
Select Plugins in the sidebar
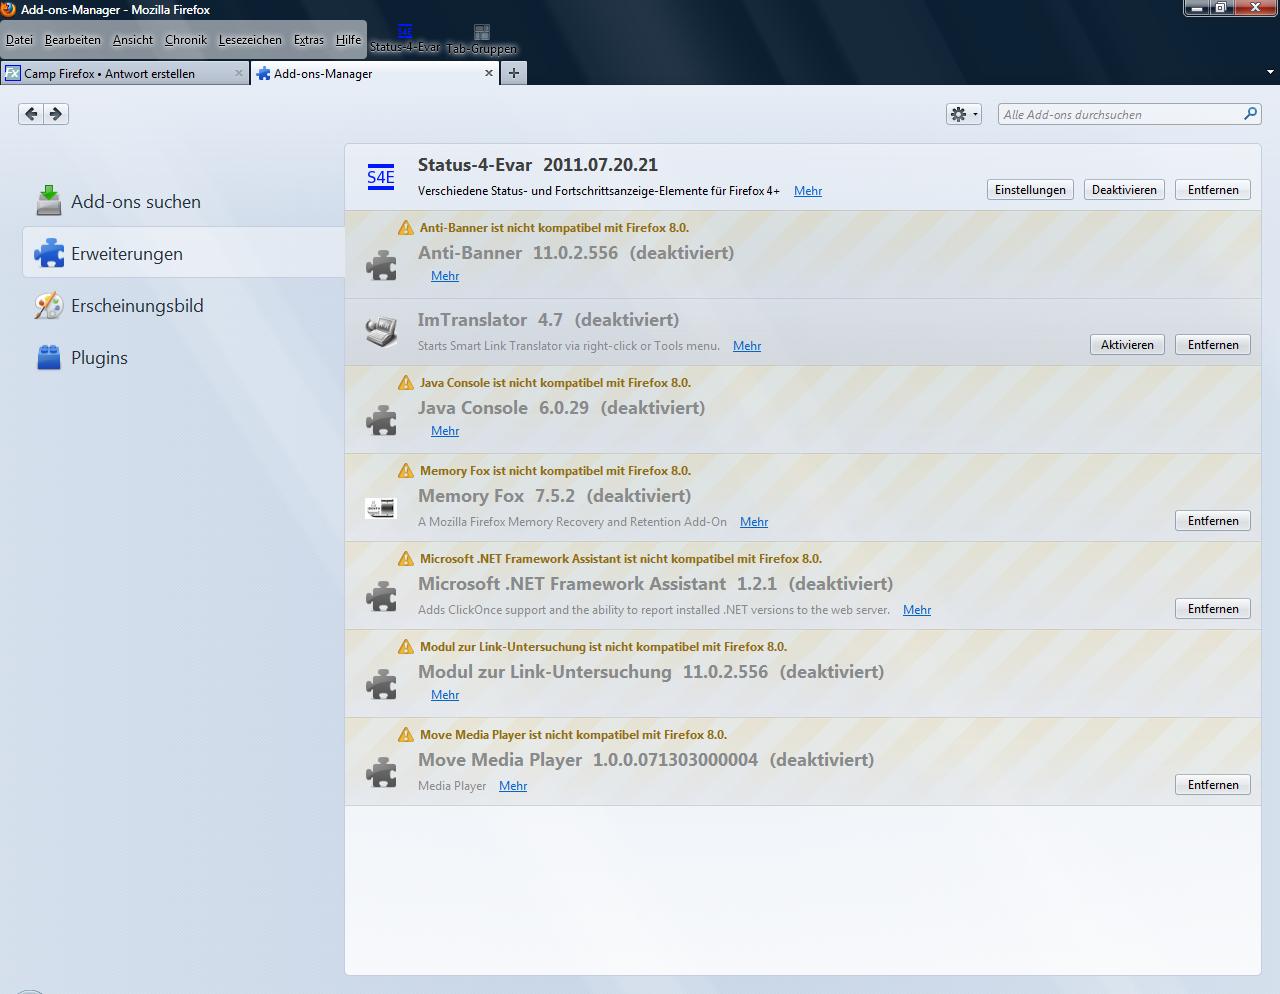(x=99, y=358)
